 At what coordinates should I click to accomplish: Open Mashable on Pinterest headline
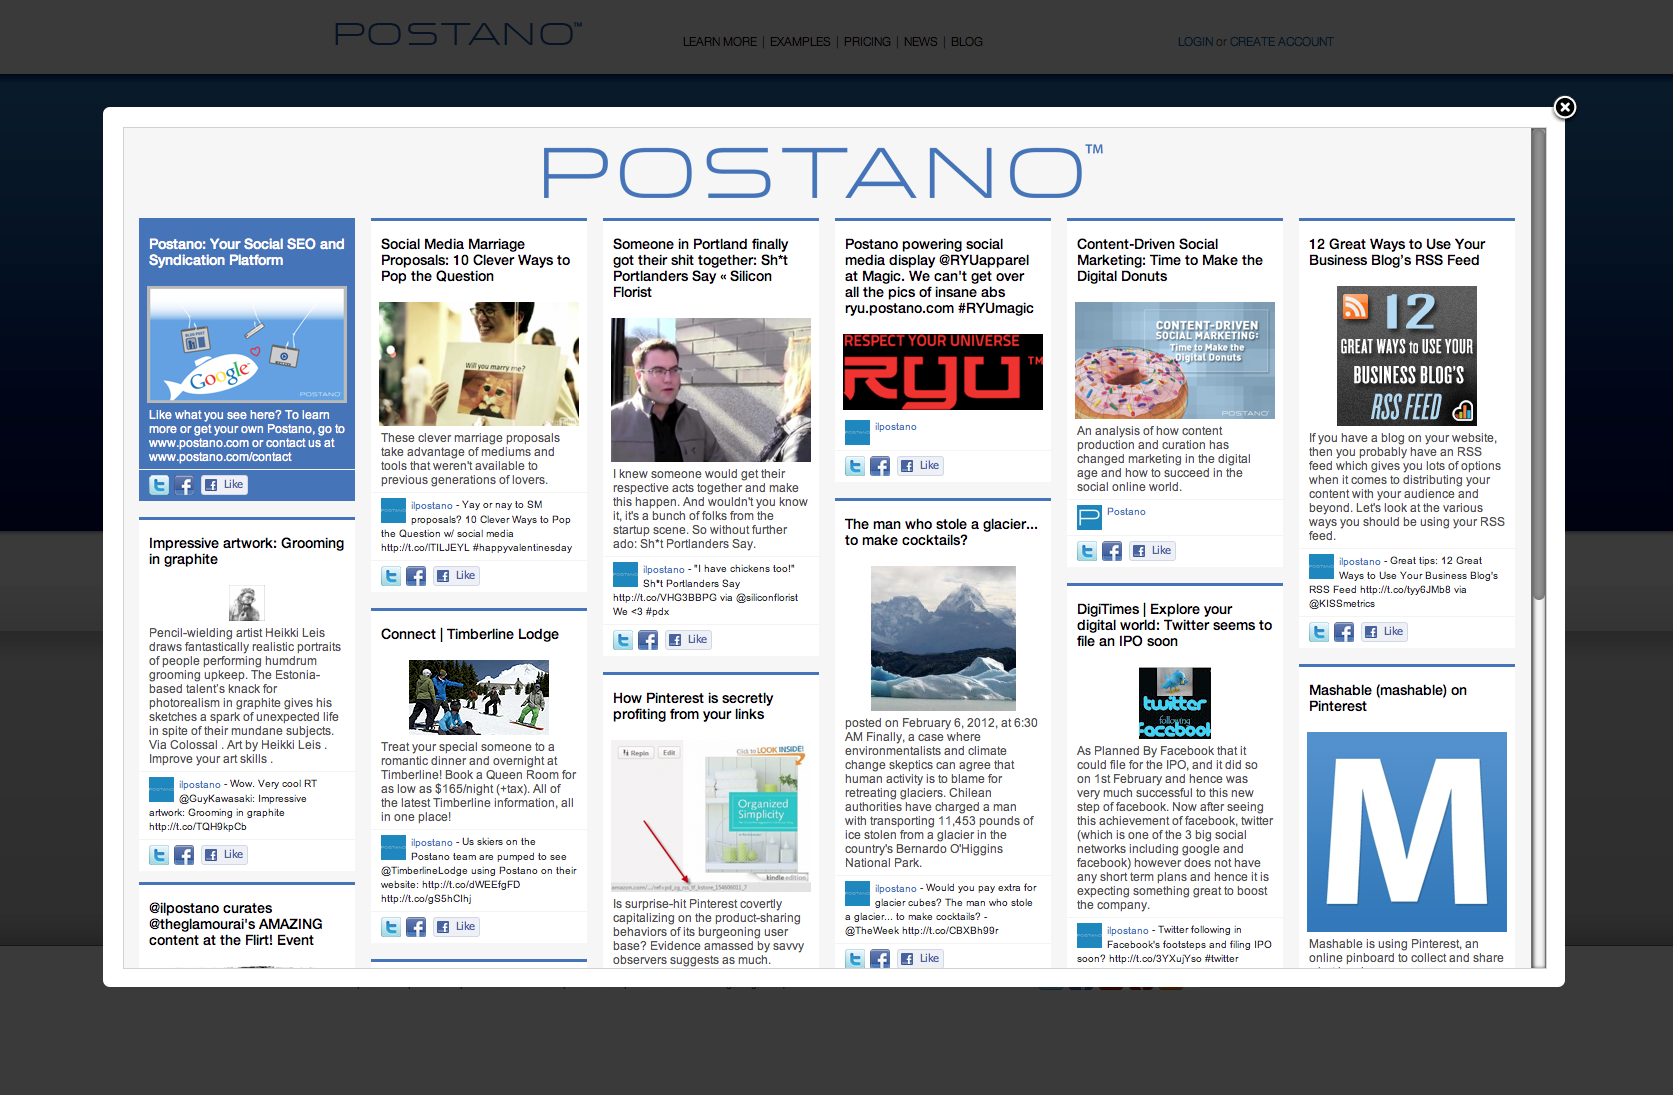coord(1388,698)
